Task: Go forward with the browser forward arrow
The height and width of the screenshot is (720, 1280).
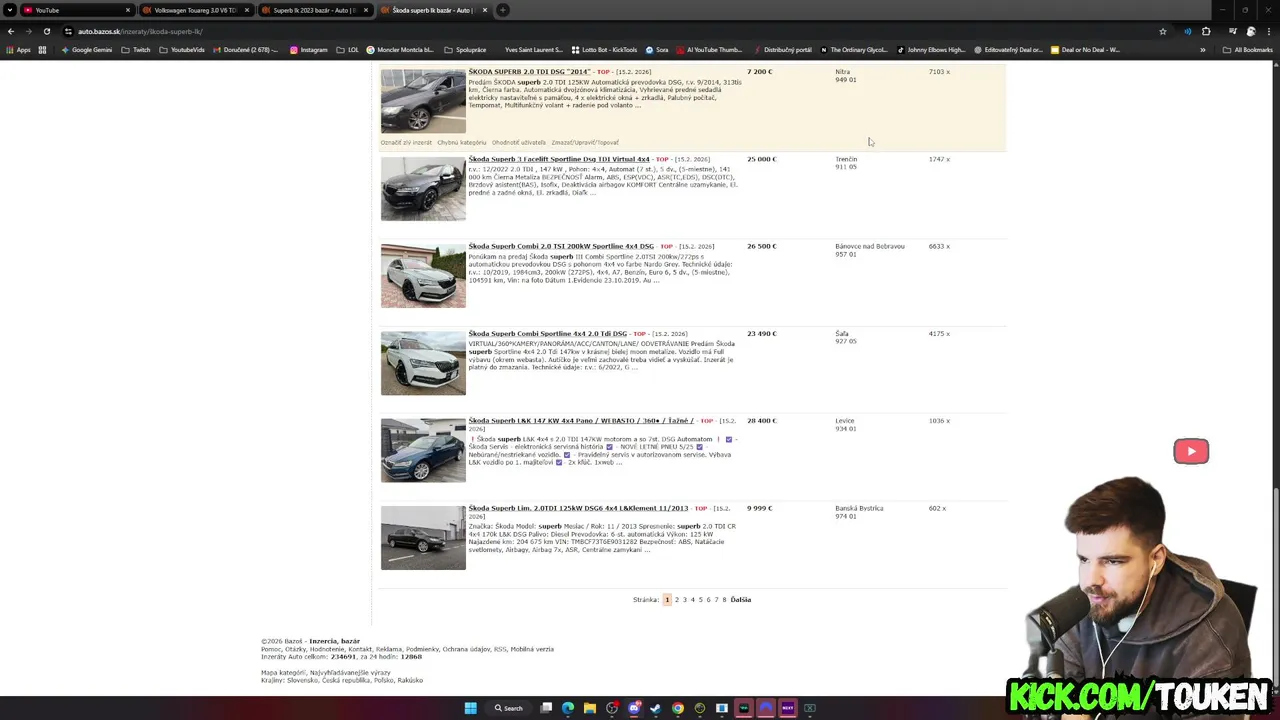Action: click(28, 31)
